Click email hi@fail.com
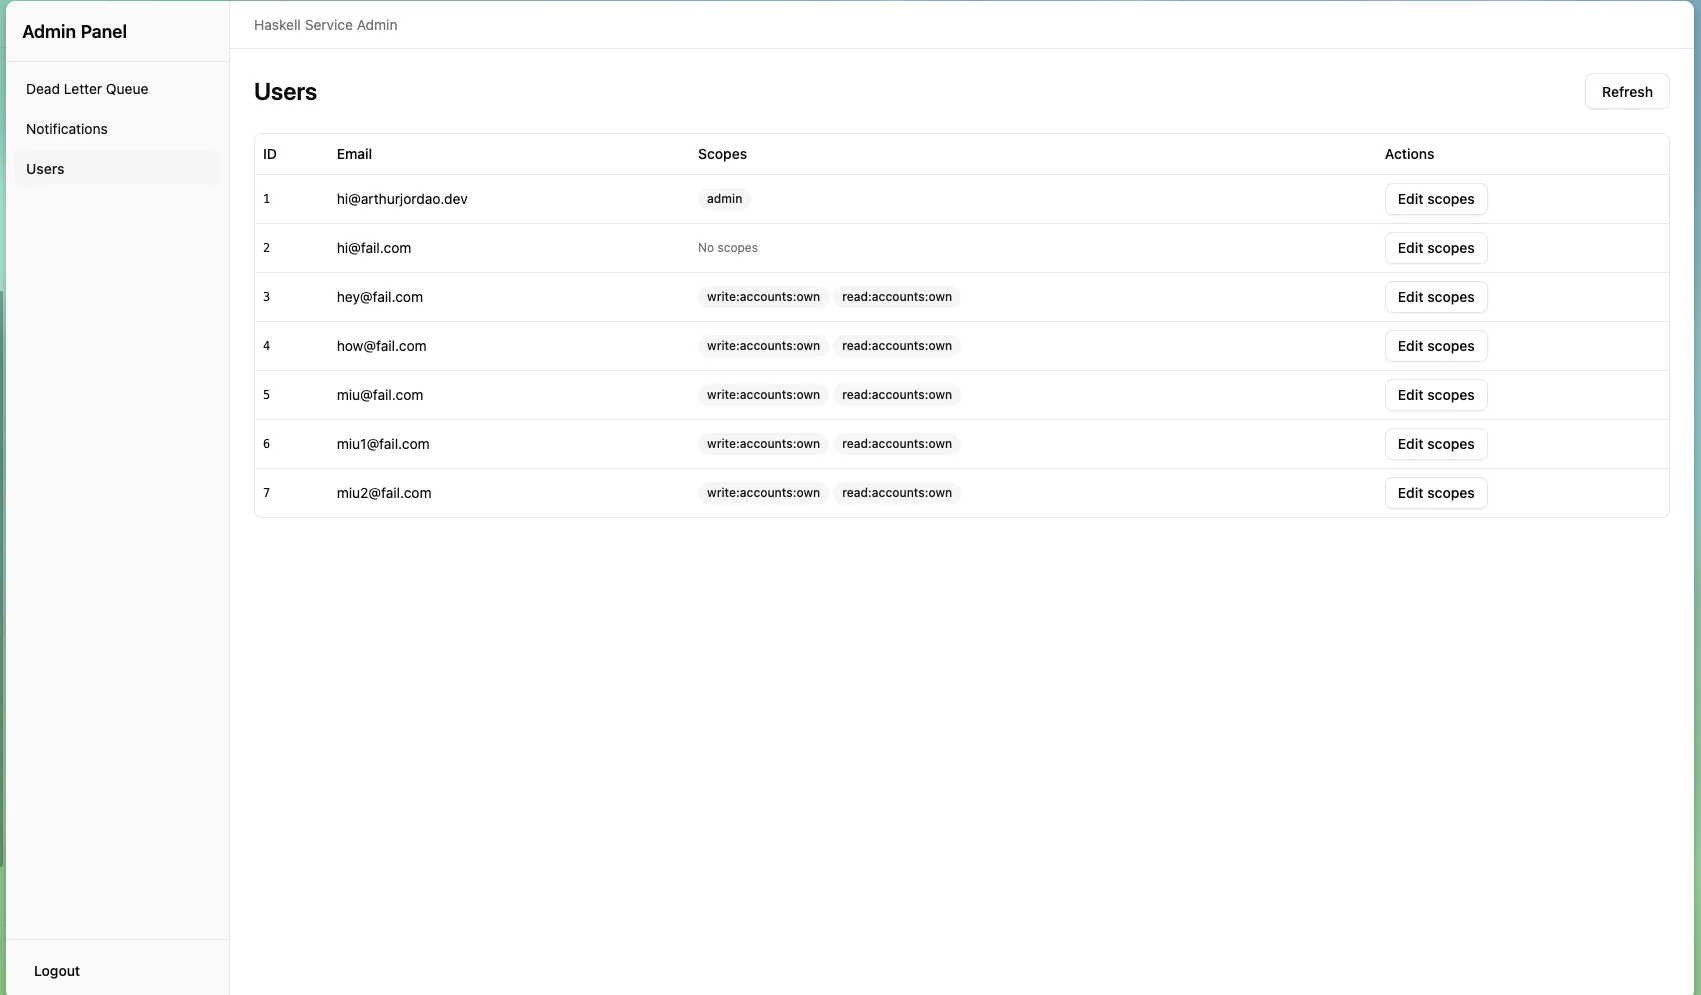Screen dimensions: 1701x995 374,248
